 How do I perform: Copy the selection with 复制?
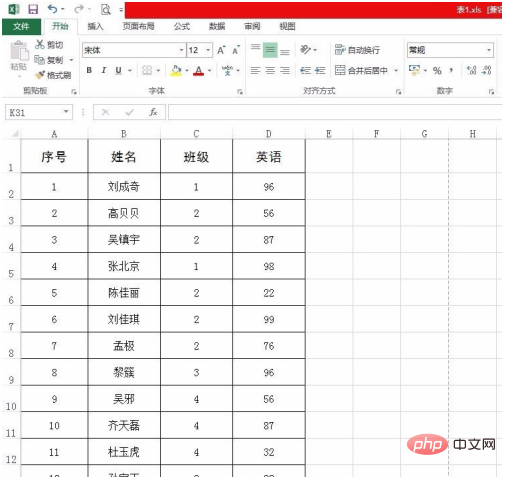[x=49, y=60]
